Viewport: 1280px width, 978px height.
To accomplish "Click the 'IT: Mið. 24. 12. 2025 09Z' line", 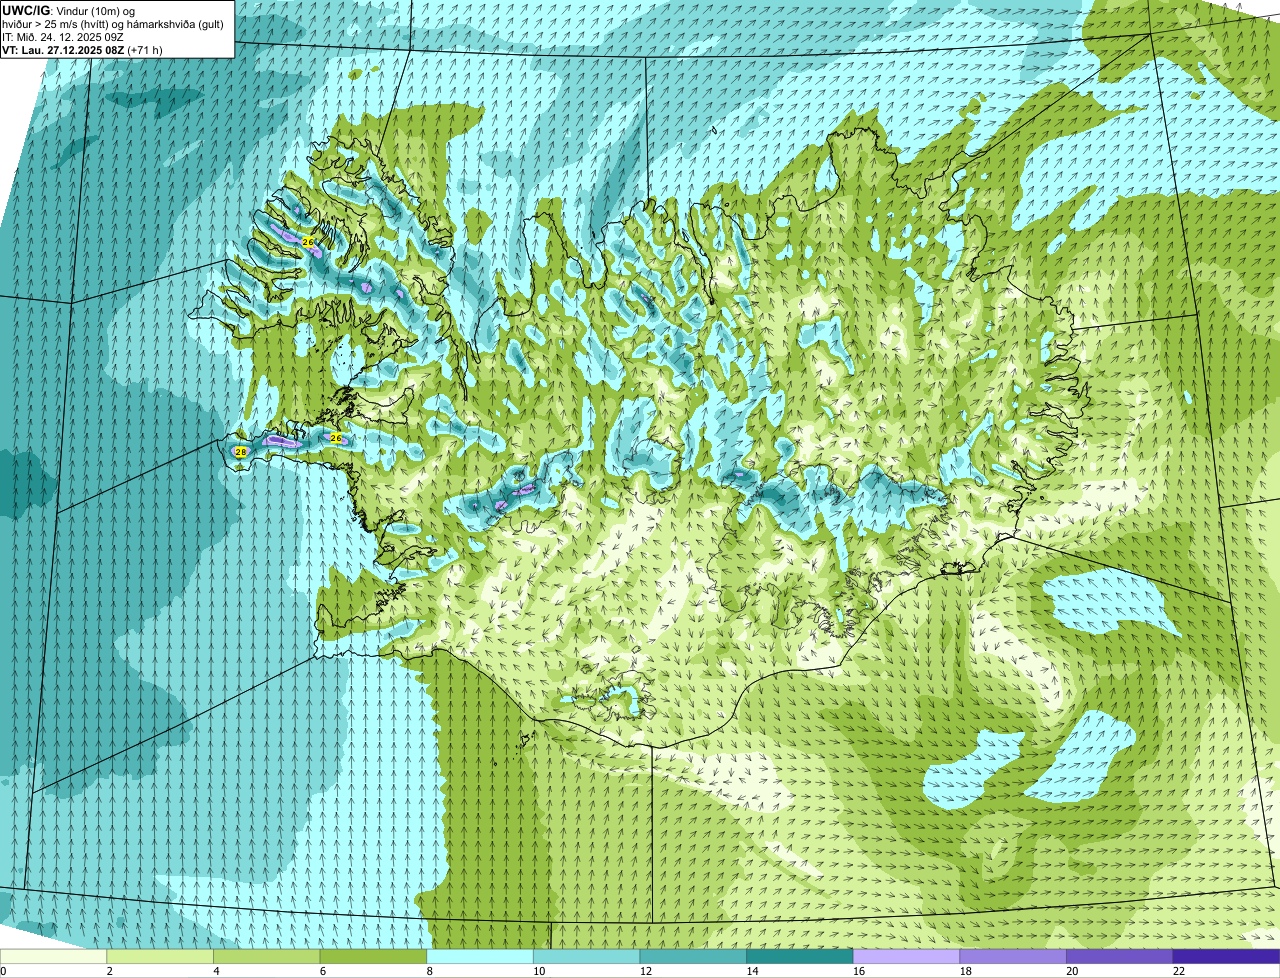I will pyautogui.click(x=63, y=37).
